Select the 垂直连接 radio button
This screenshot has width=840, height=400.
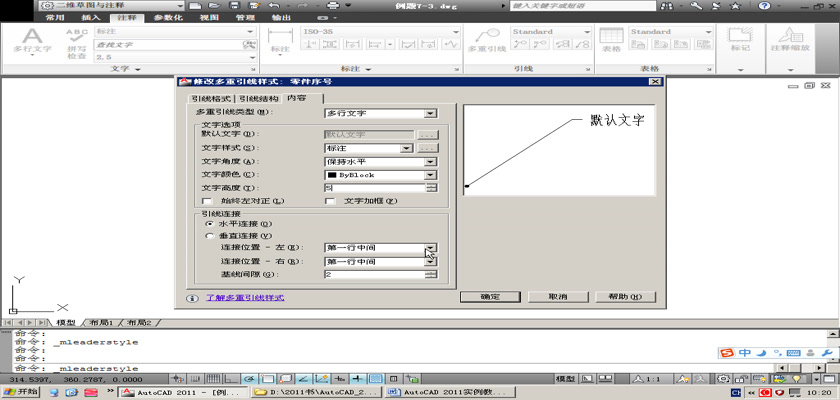pos(209,236)
